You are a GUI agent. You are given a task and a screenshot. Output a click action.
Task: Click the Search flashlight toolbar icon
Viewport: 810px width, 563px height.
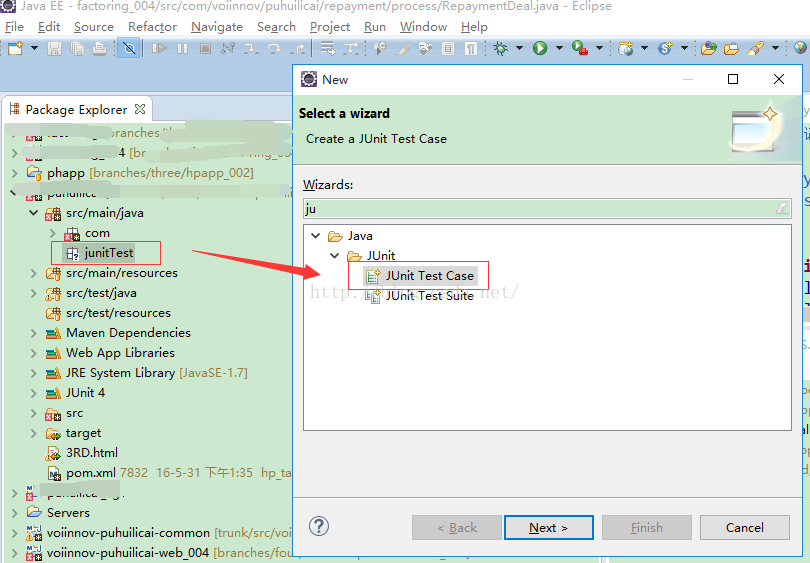pos(756,49)
